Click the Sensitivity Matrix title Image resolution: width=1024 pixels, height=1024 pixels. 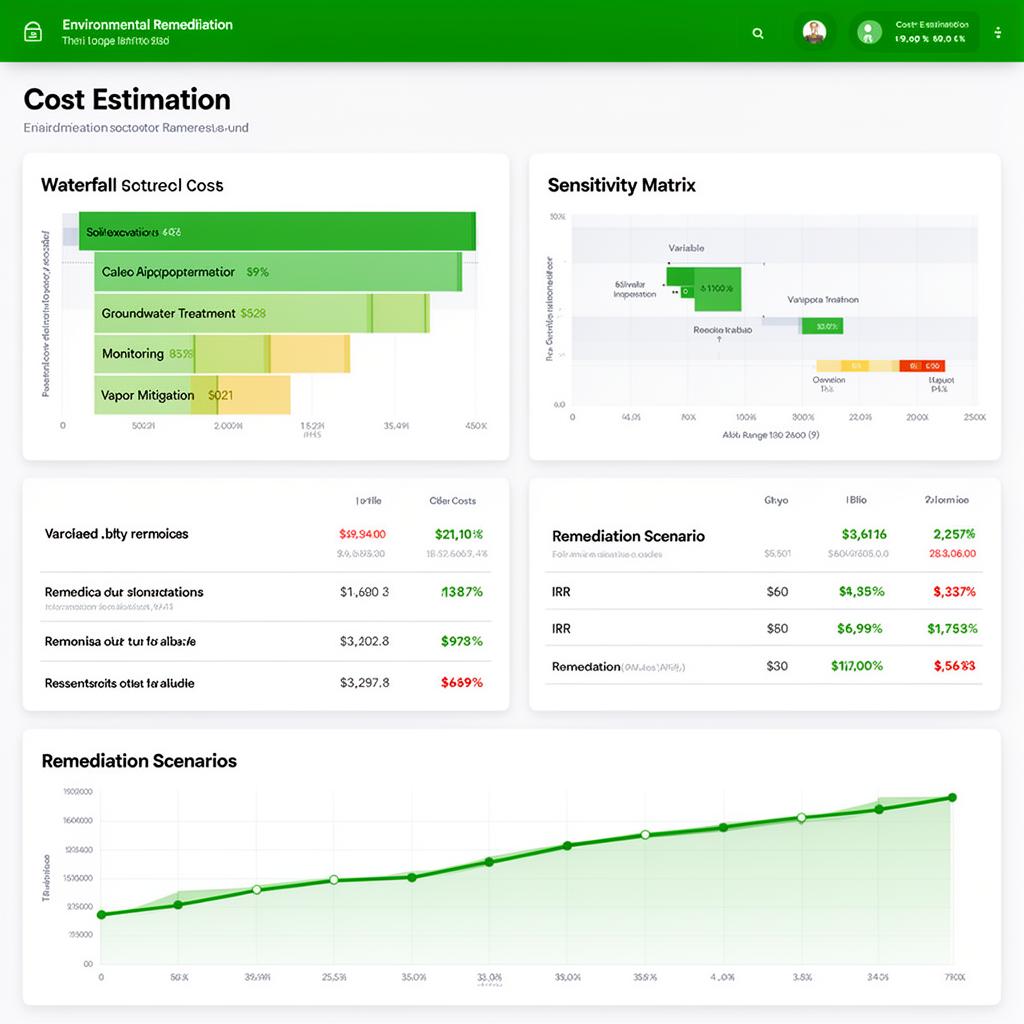coord(621,185)
